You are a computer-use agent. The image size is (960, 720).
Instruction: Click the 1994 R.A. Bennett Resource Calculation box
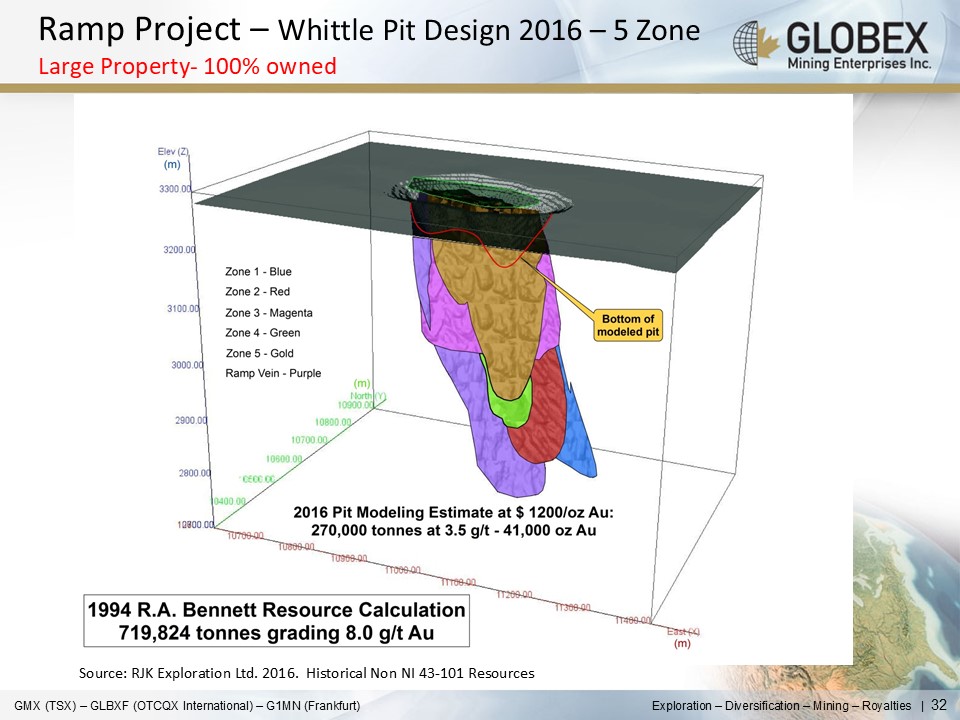pyautogui.click(x=278, y=621)
